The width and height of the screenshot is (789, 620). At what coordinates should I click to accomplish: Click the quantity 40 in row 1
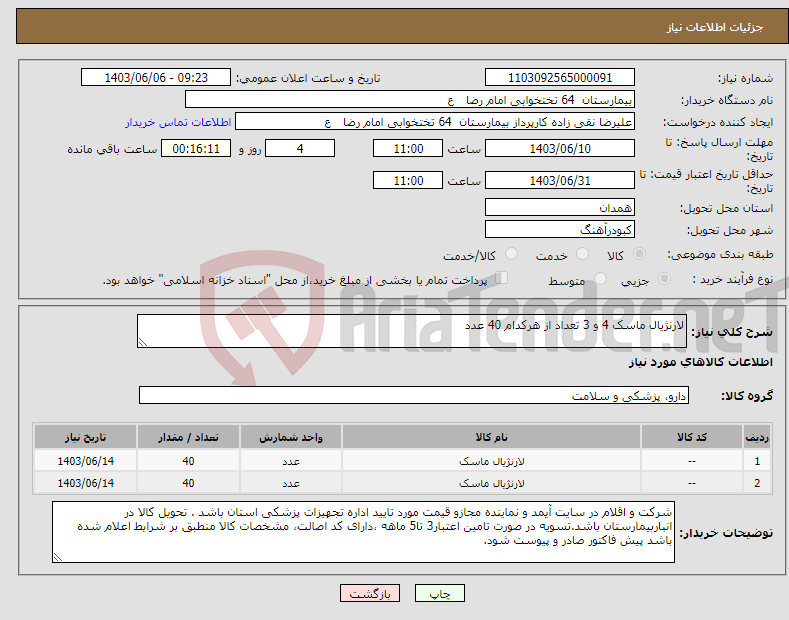(x=188, y=461)
